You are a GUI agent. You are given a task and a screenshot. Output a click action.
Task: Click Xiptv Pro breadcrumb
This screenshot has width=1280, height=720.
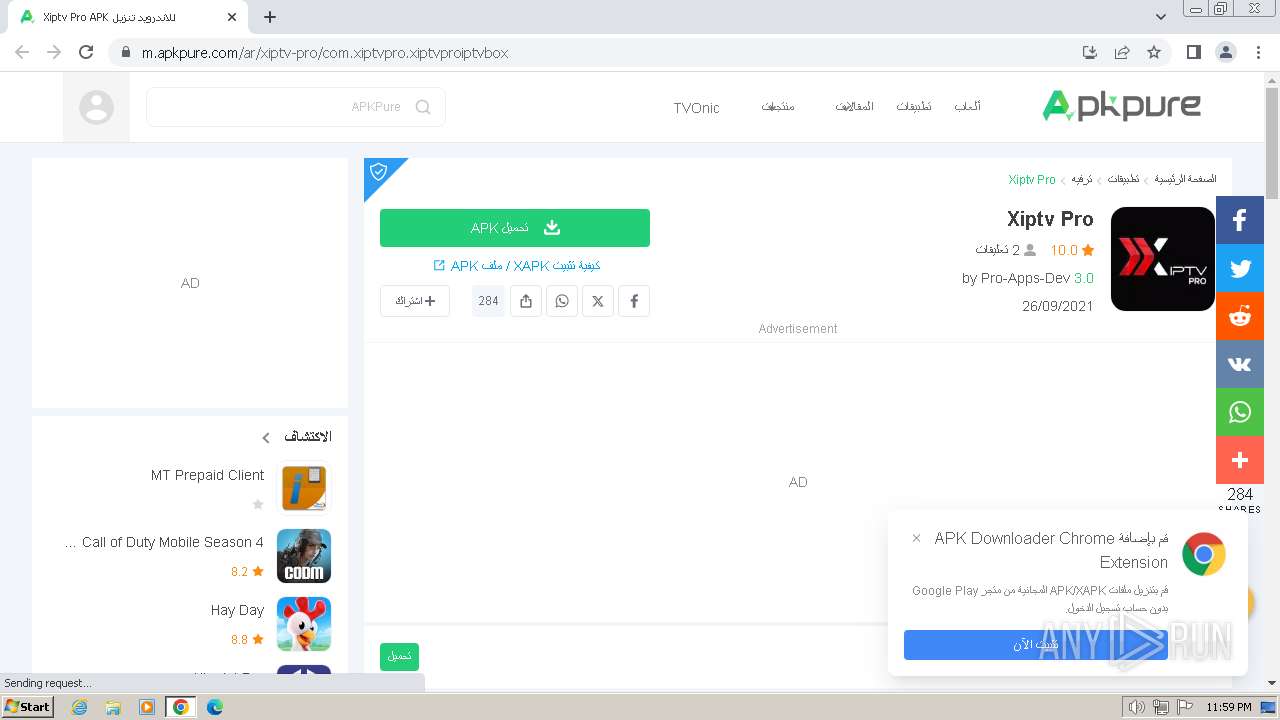point(1032,180)
